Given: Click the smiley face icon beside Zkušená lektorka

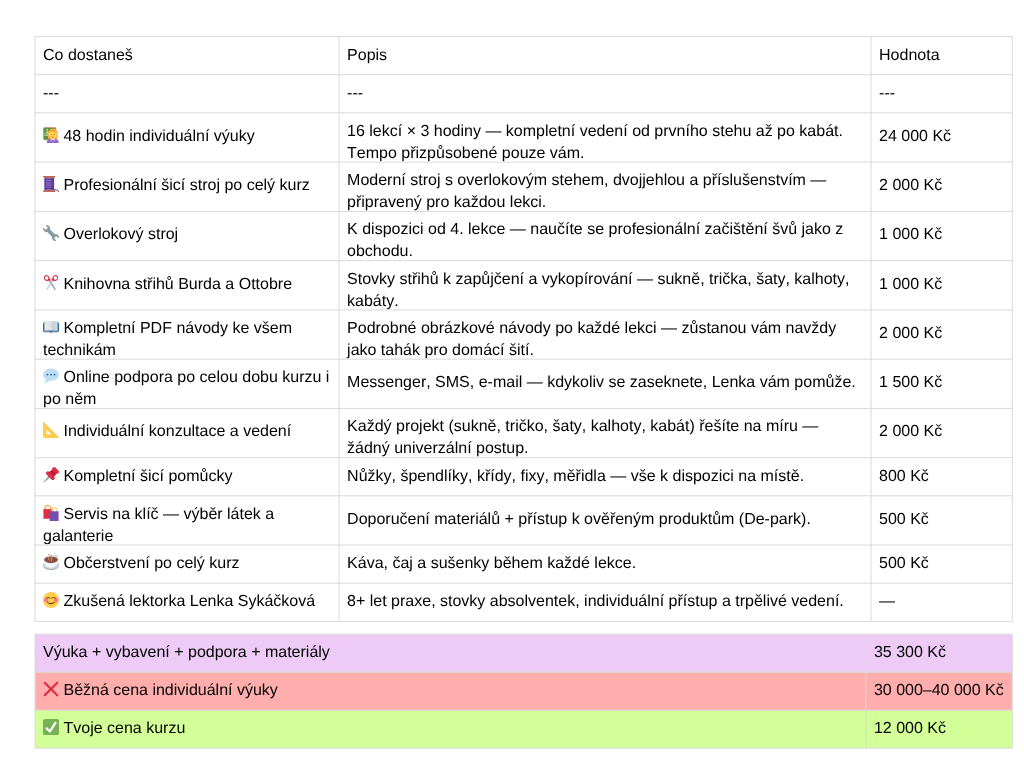Looking at the screenshot, I should [x=51, y=601].
